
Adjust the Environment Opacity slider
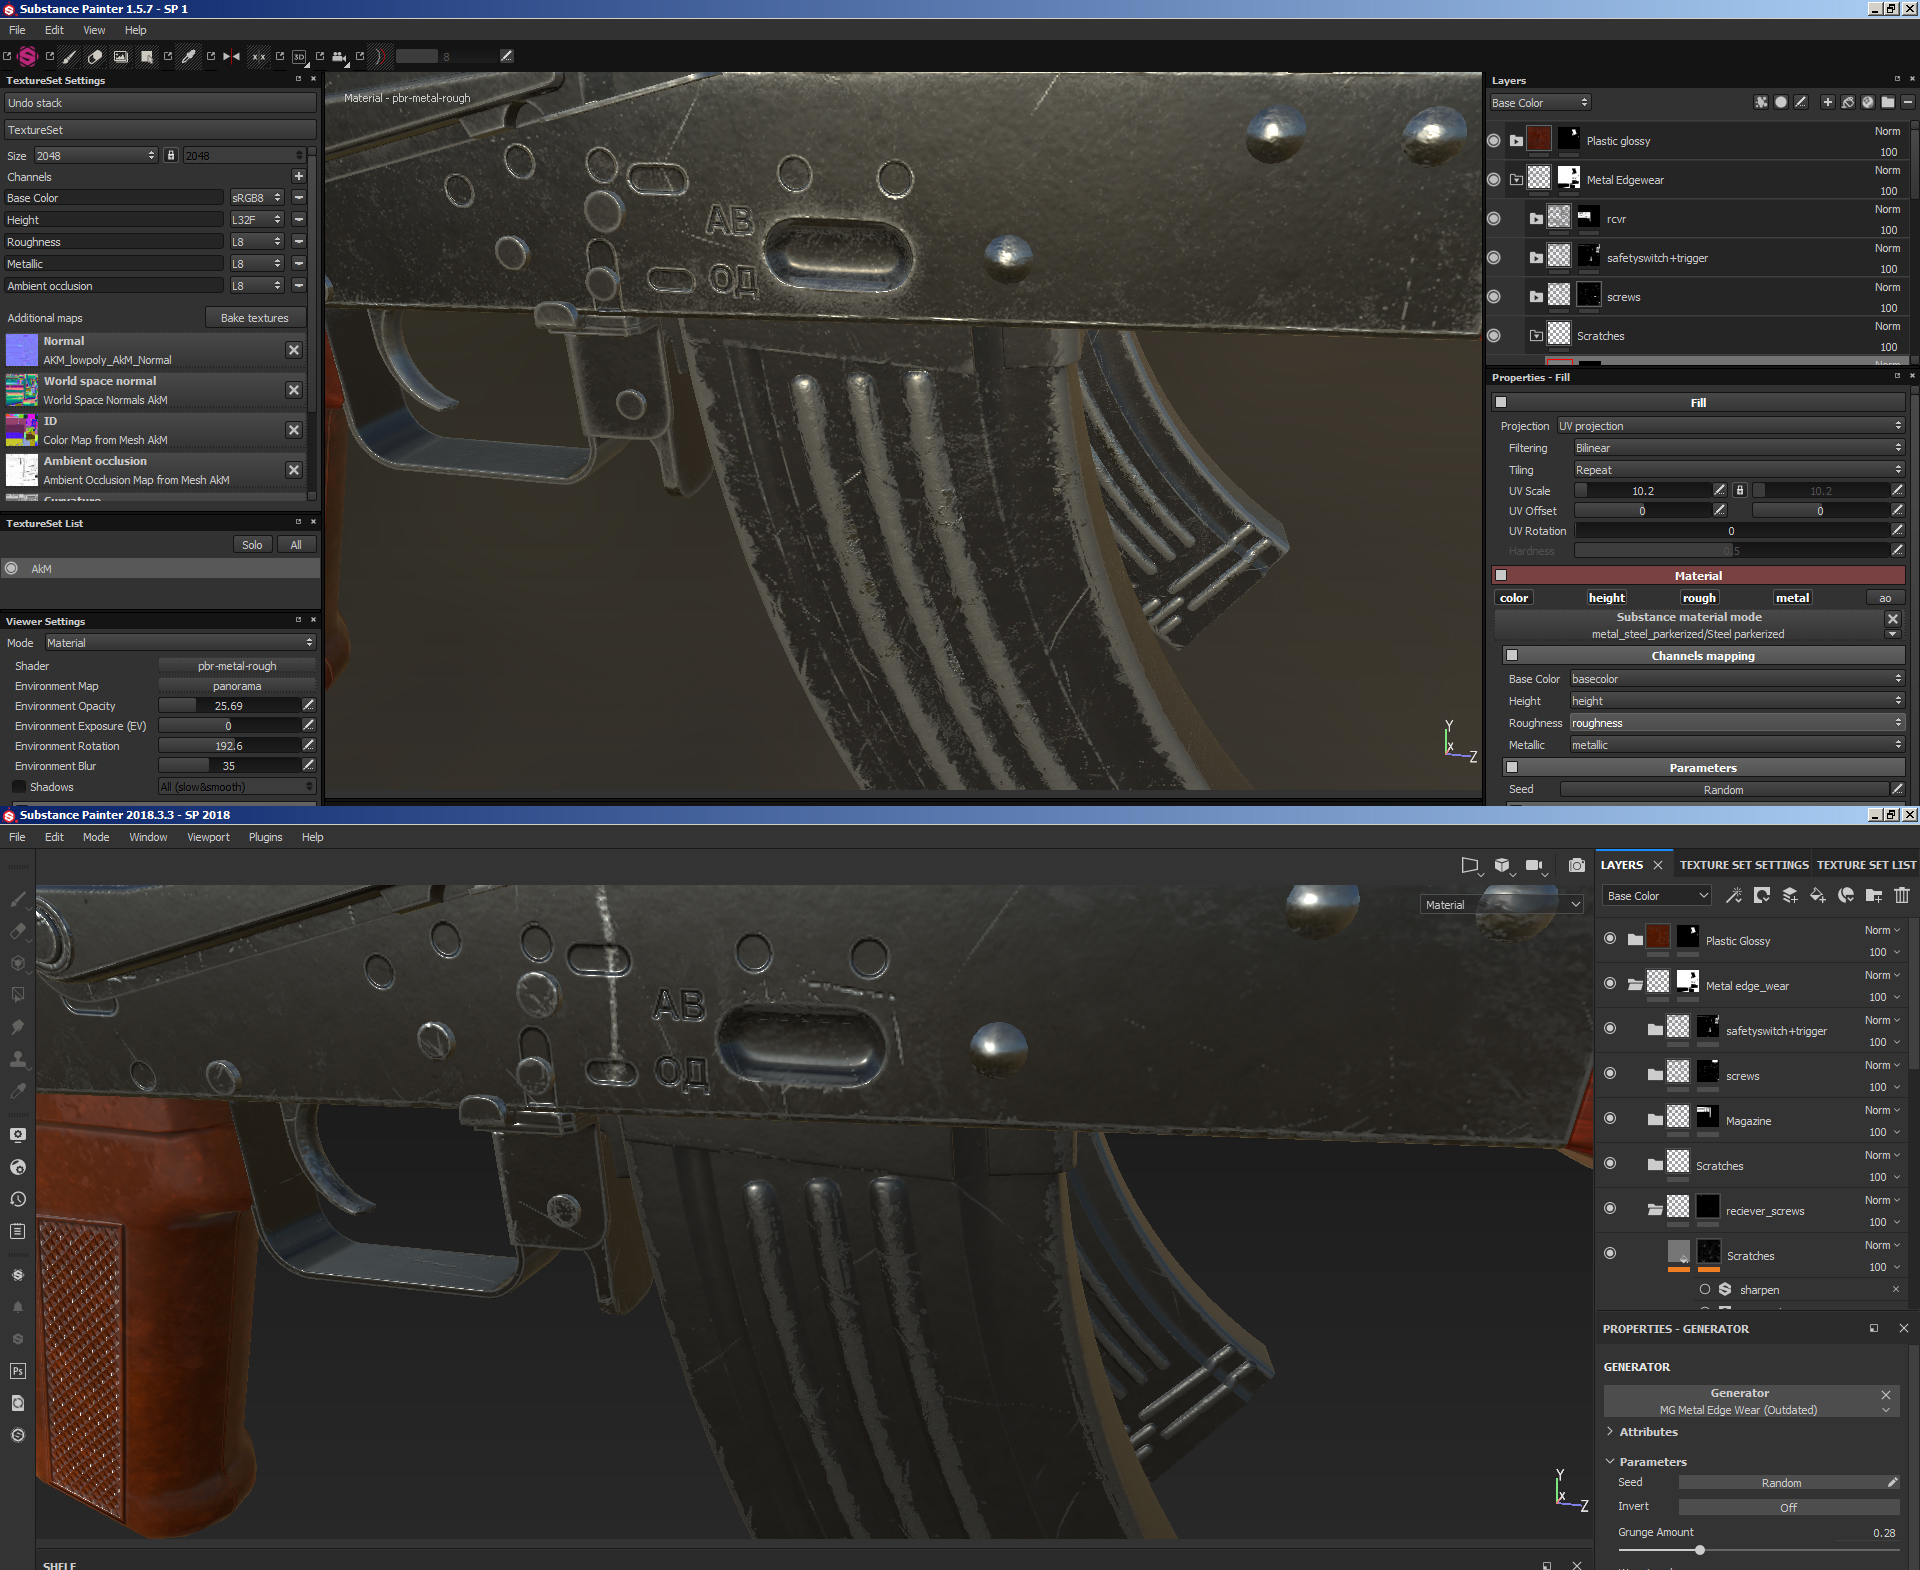point(229,706)
